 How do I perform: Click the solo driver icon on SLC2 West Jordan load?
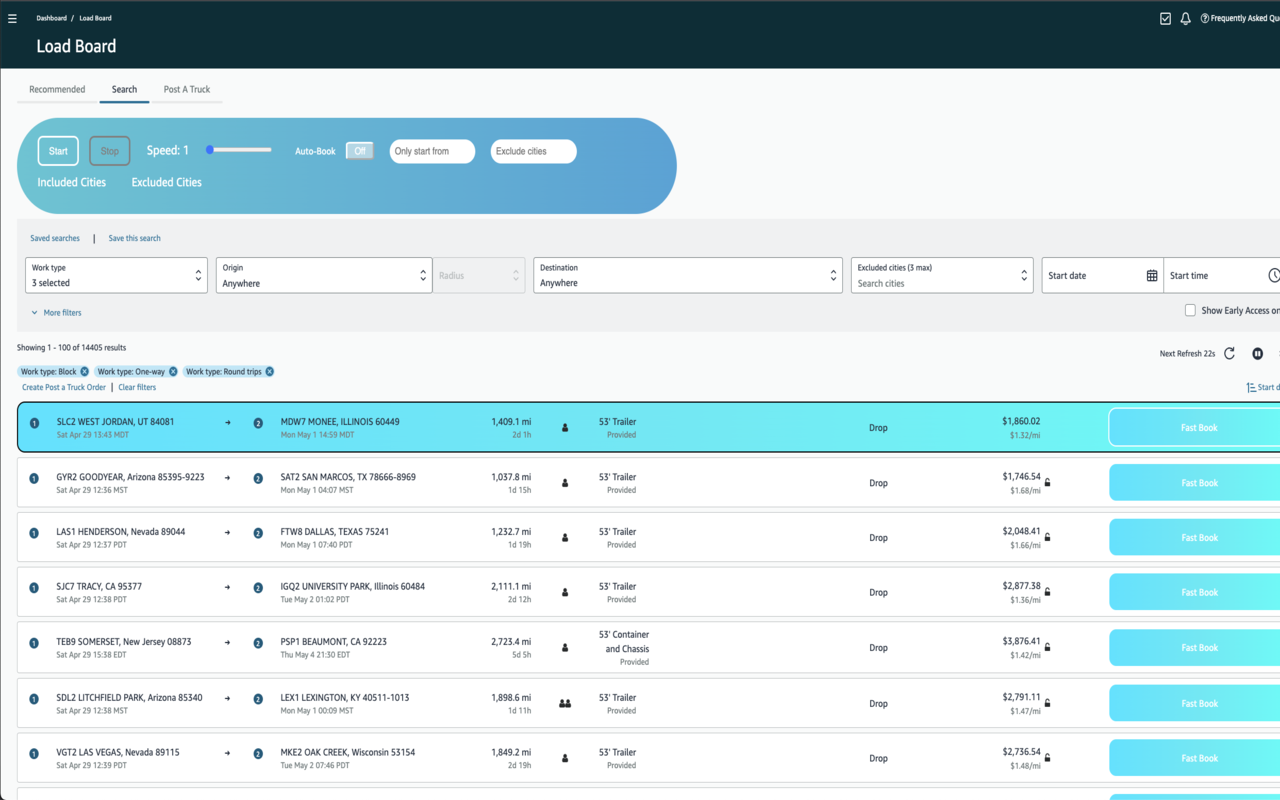pos(565,428)
